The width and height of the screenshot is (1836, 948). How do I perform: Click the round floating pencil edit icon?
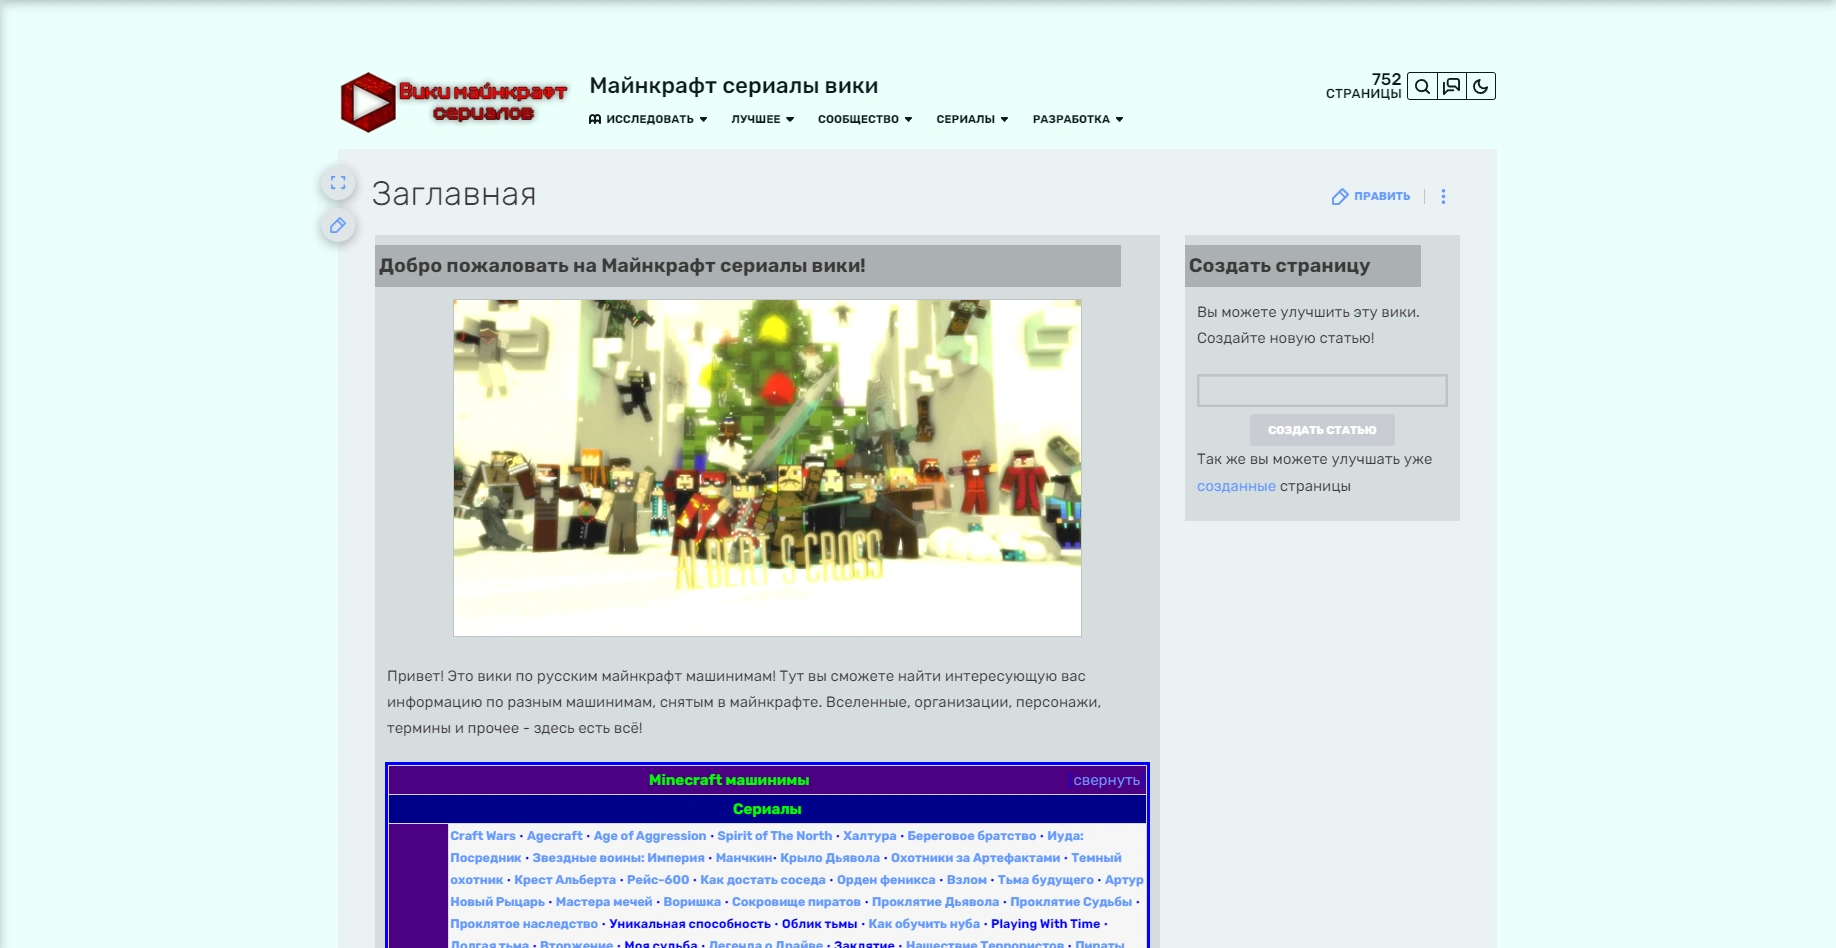coord(338,226)
